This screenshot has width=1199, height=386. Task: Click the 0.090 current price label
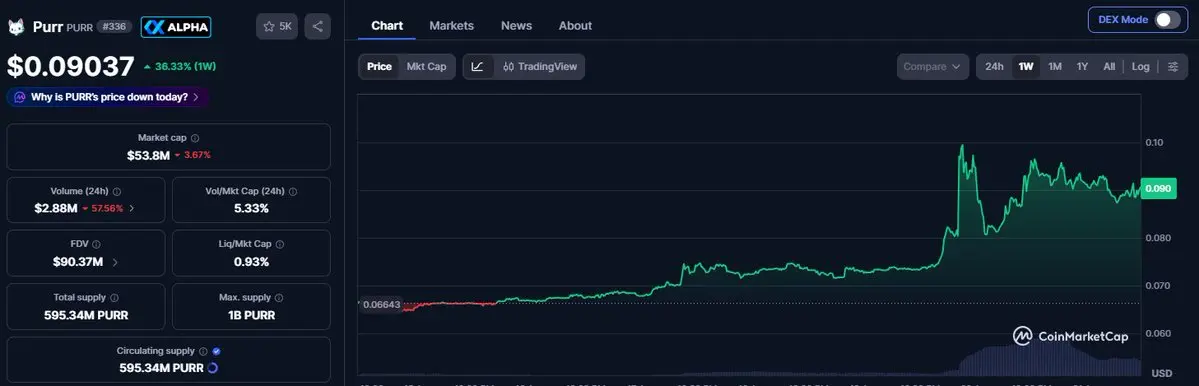[1158, 189]
